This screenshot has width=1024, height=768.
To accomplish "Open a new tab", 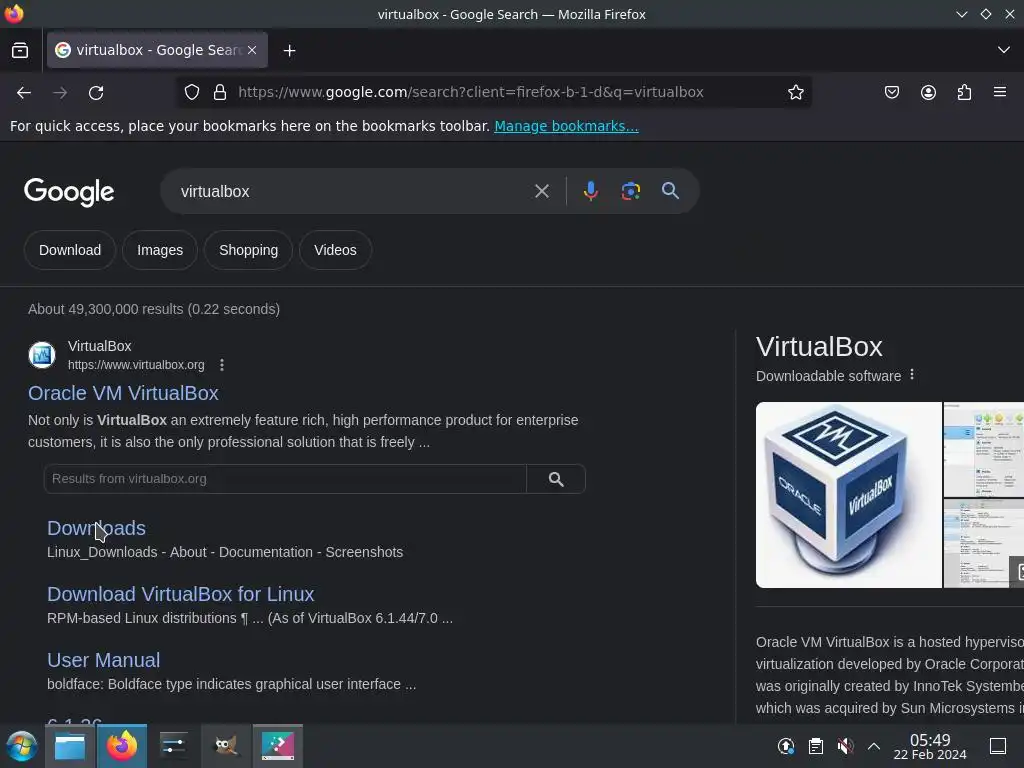I will click(x=289, y=50).
